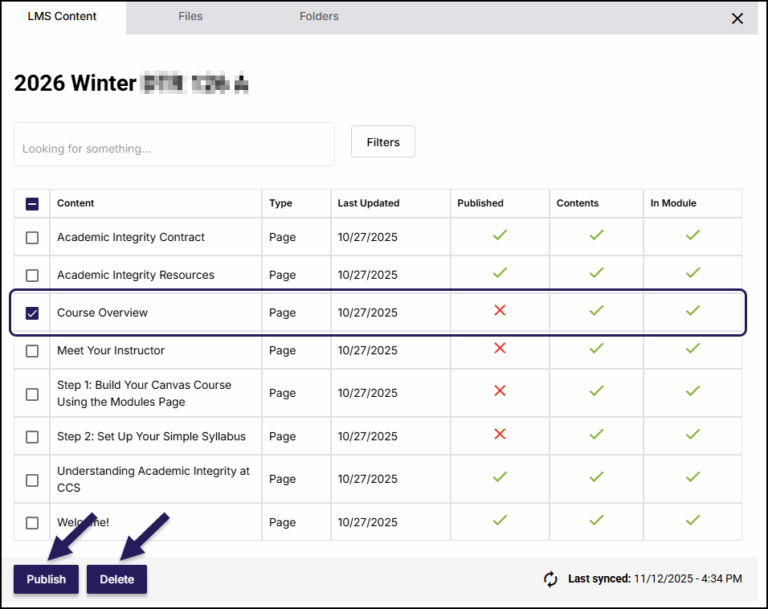Sort by the Type column header
The height and width of the screenshot is (609, 768).
(x=281, y=203)
